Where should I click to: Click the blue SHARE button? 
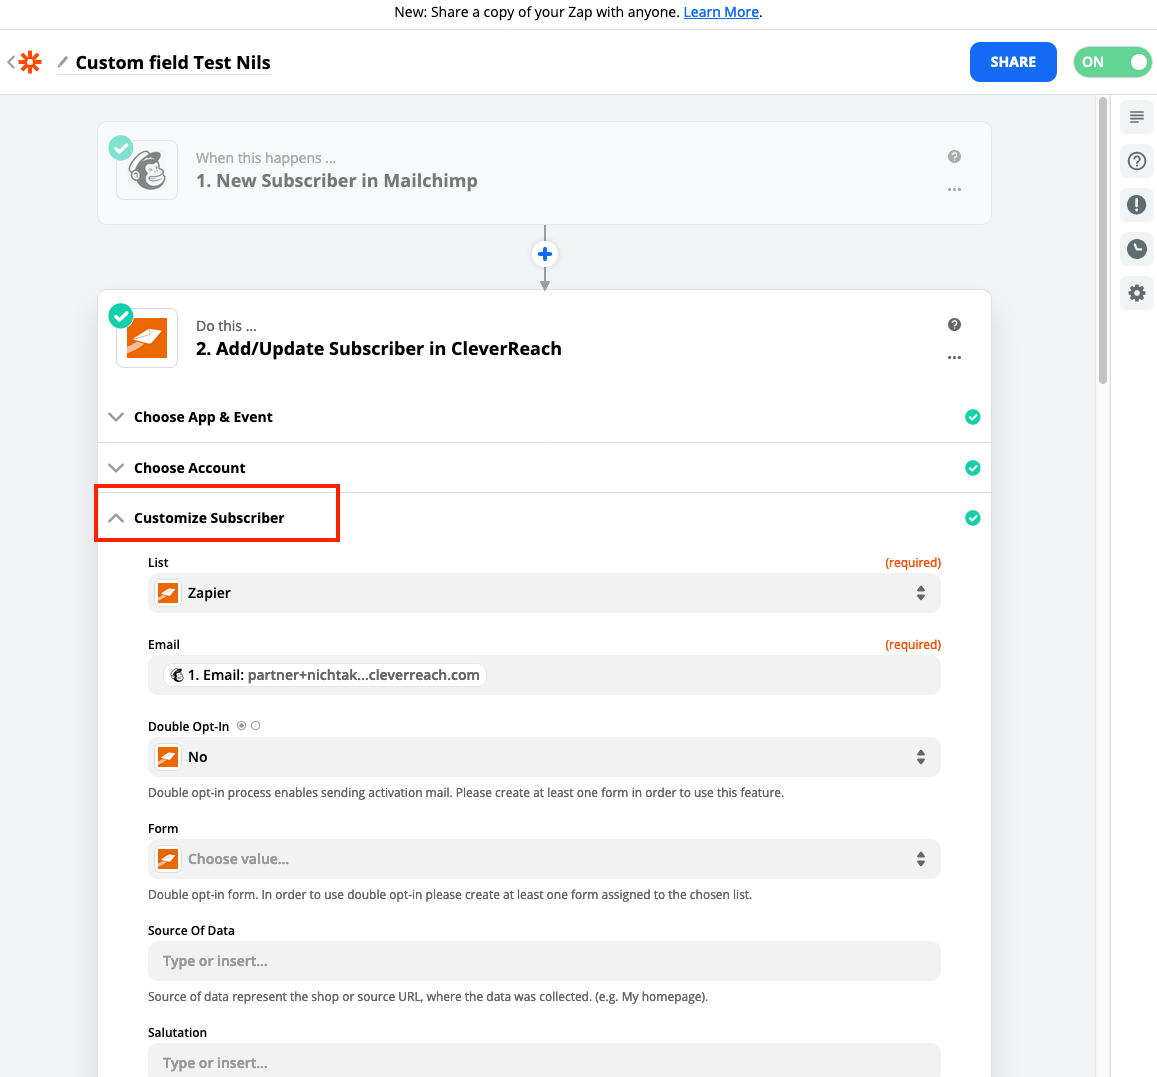point(1012,62)
